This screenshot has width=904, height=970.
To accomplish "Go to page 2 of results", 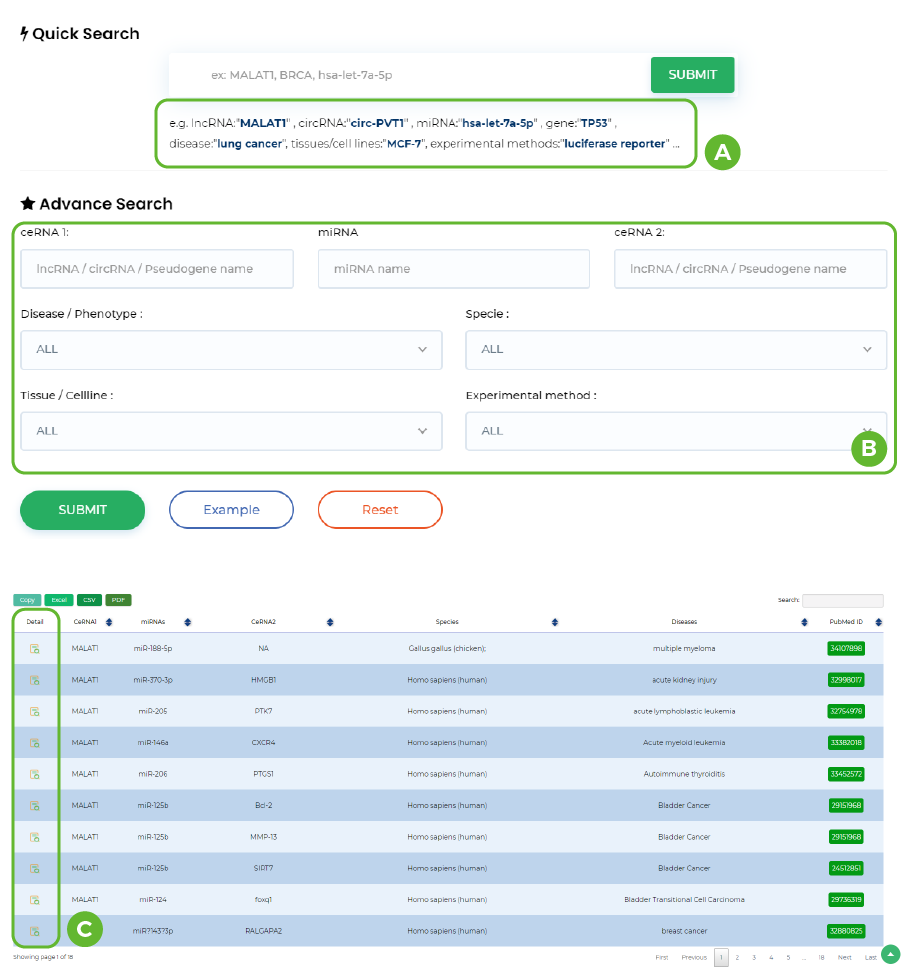I will (x=737, y=957).
